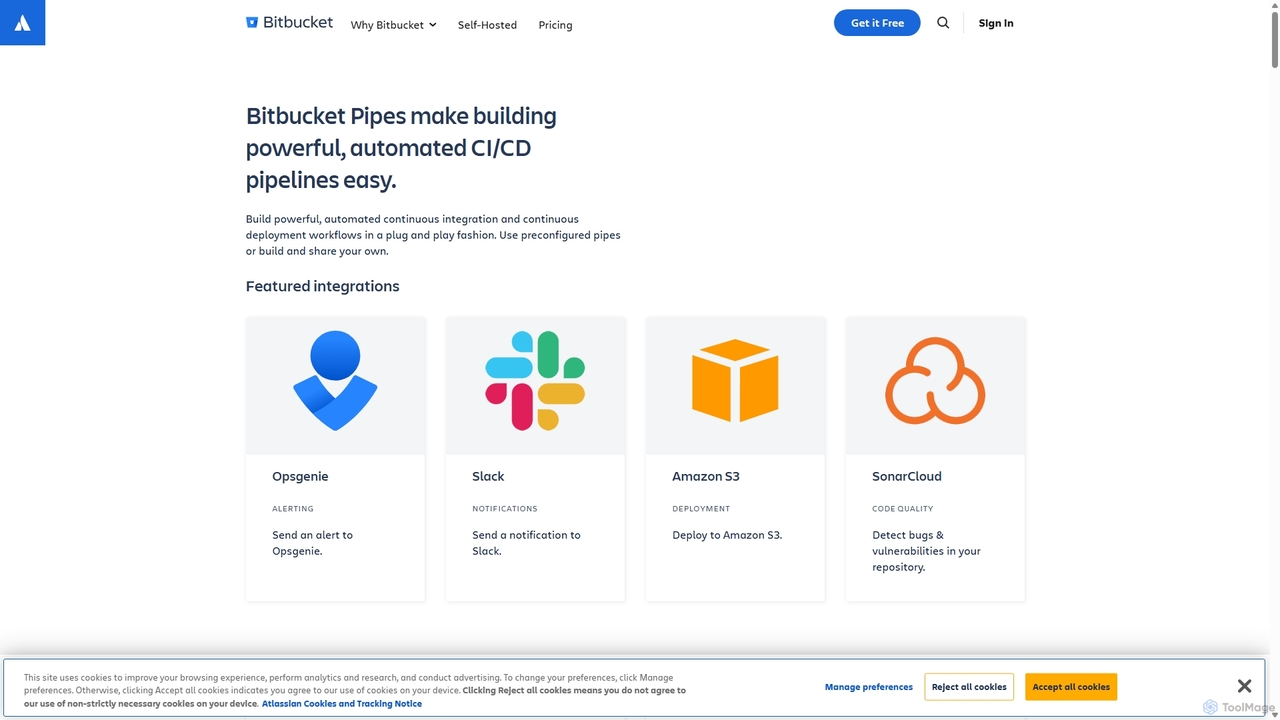Open the Opsgenie card title
This screenshot has height=720, width=1280.
click(x=300, y=476)
